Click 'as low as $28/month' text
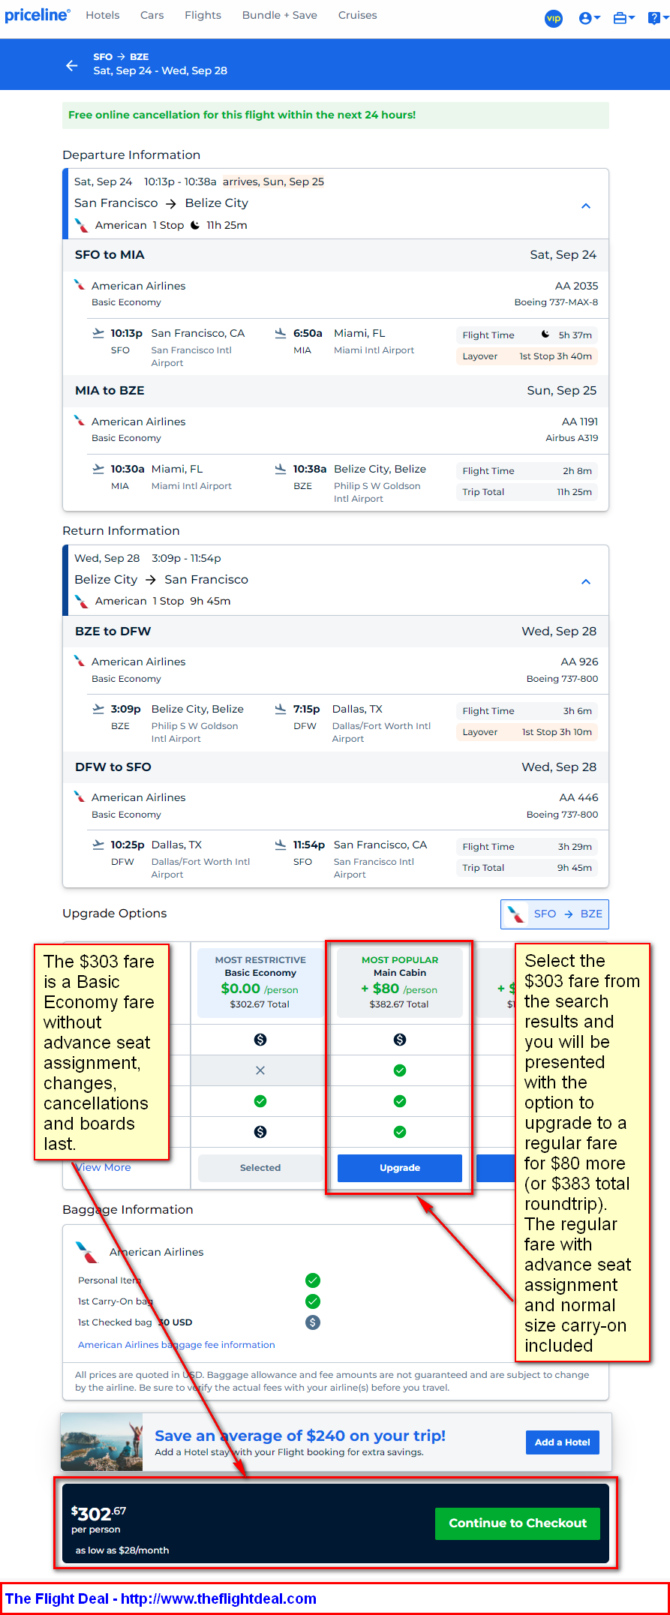This screenshot has width=670, height=1615. pos(122,1550)
